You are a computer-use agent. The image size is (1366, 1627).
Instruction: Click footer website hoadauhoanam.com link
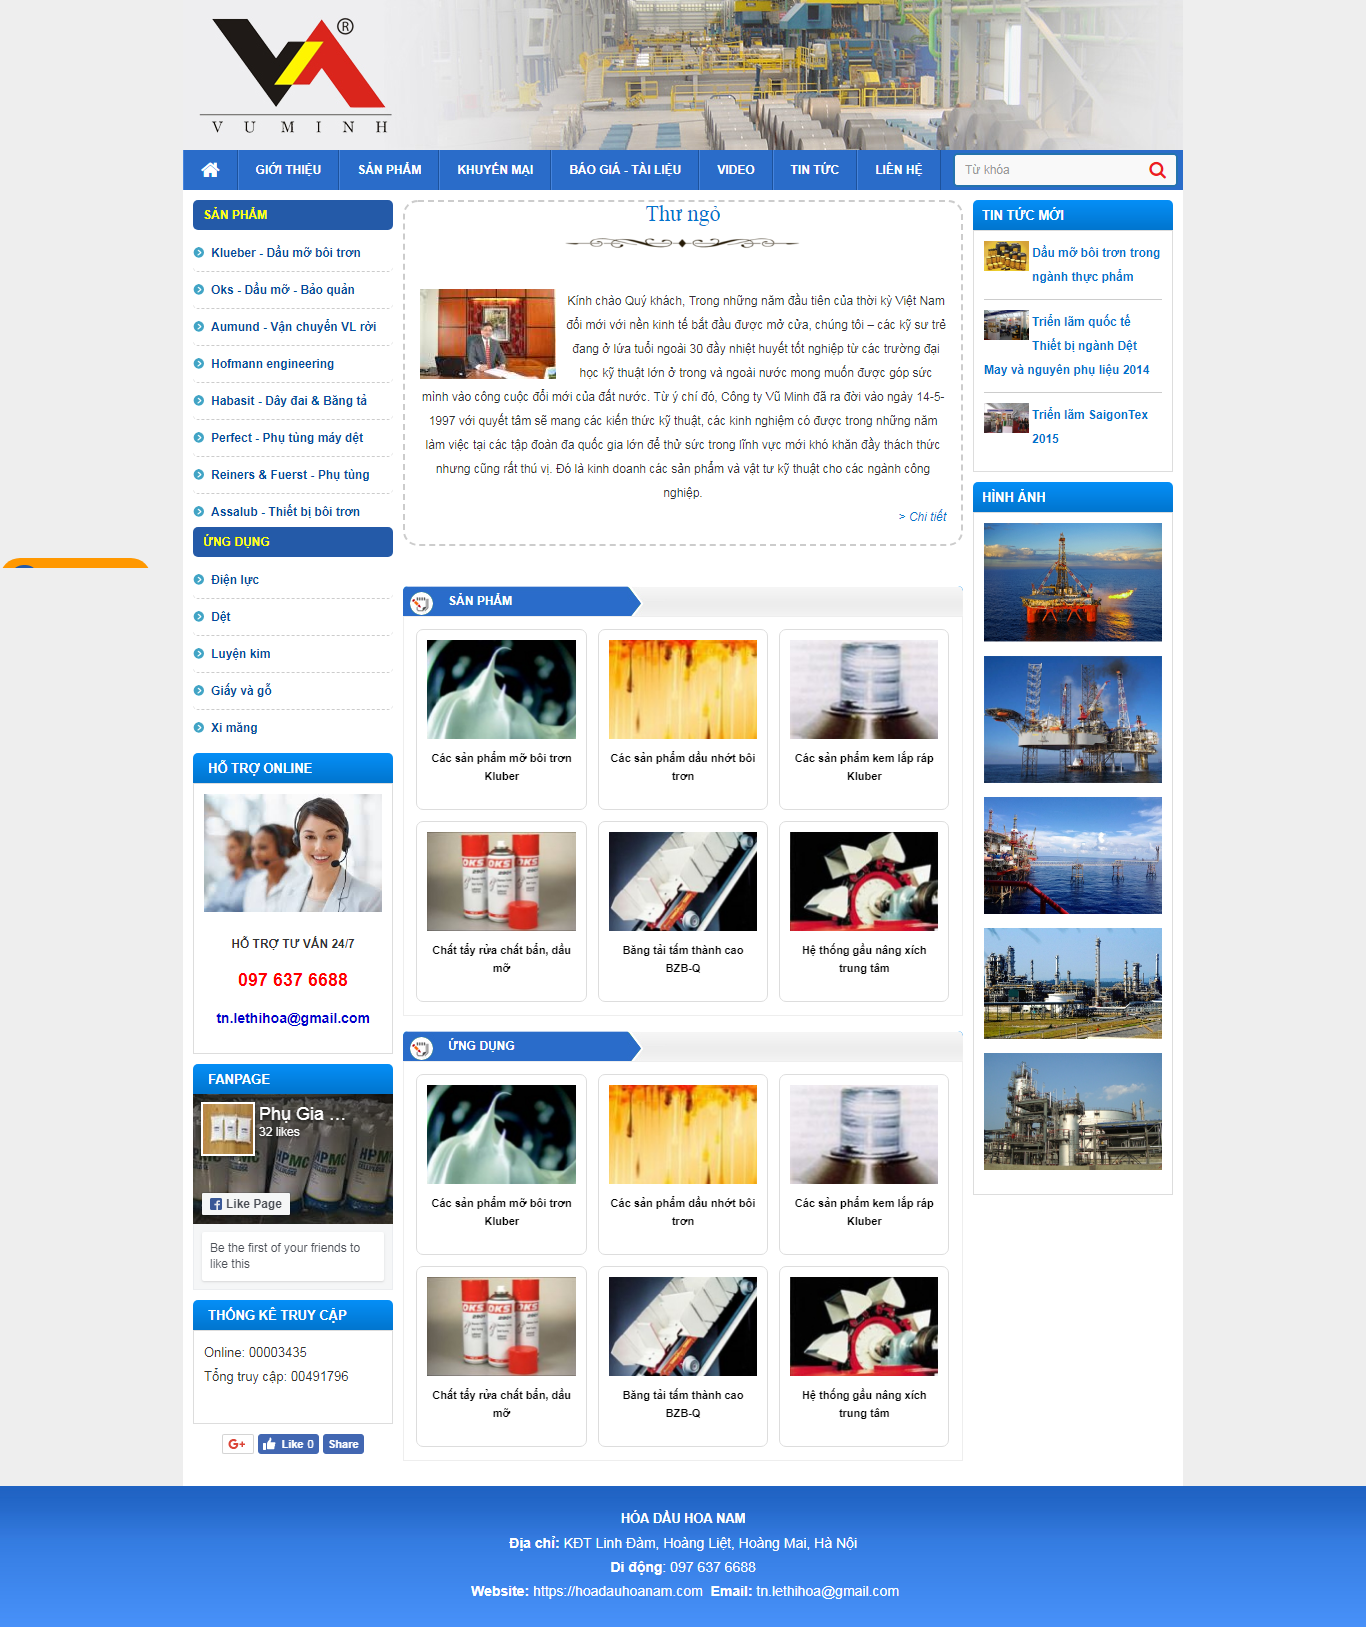[x=617, y=1591]
